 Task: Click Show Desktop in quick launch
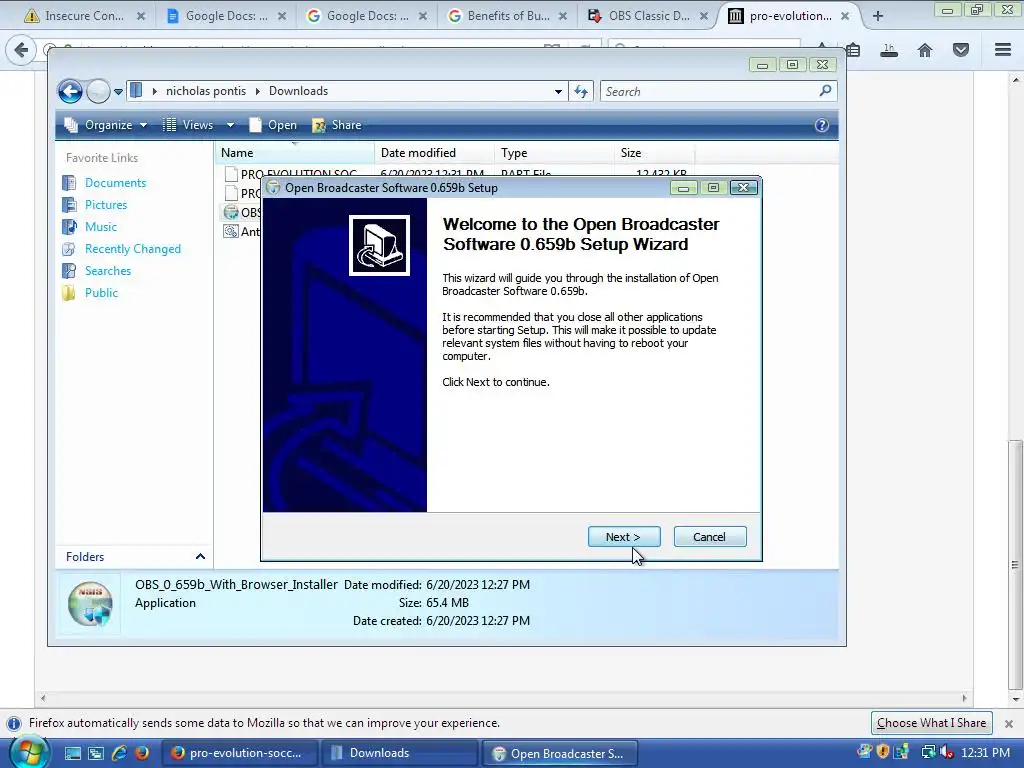click(x=72, y=754)
